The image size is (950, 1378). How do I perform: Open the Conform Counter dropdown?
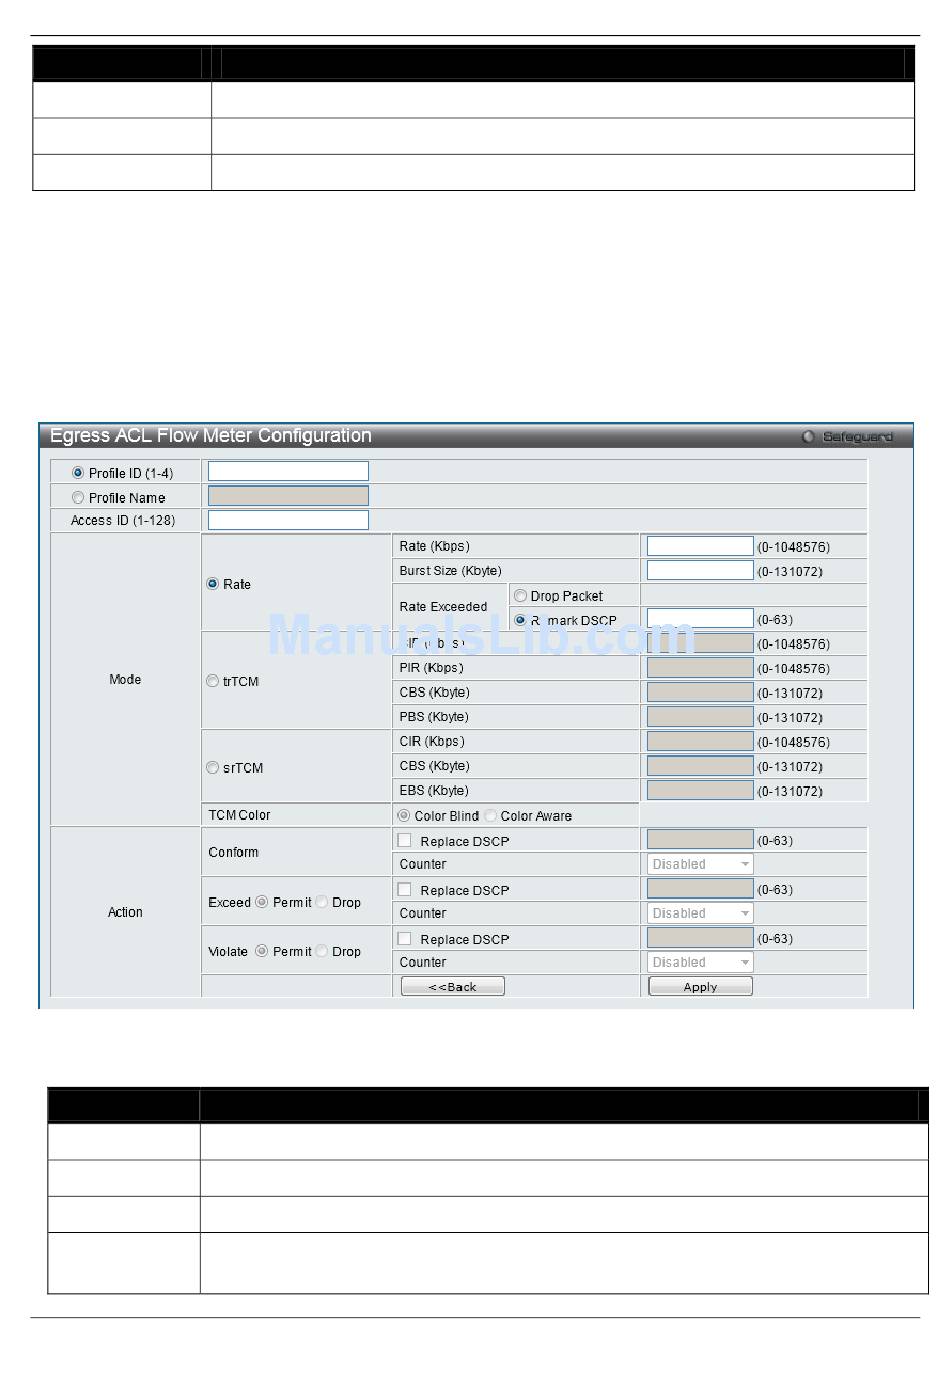coord(700,864)
